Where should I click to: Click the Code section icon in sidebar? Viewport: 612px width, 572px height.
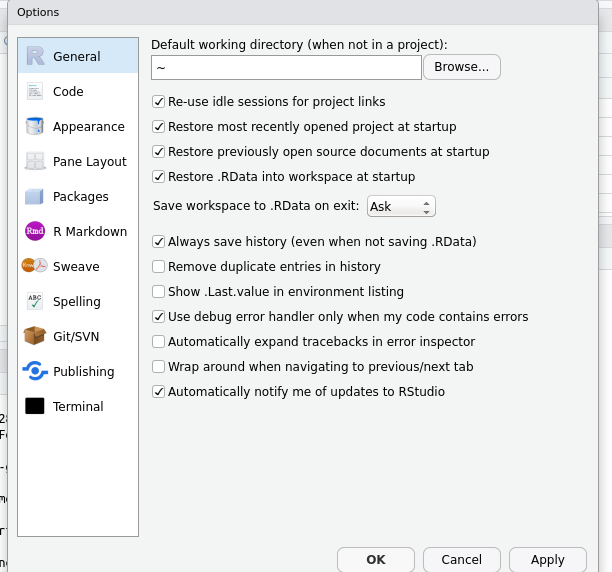pos(35,92)
